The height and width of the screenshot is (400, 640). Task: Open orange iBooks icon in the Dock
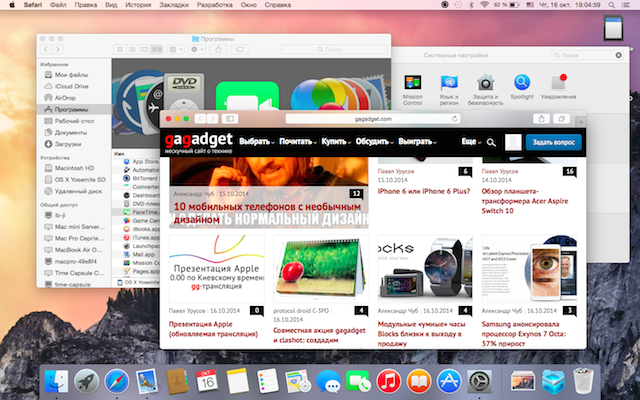[x=419, y=382]
